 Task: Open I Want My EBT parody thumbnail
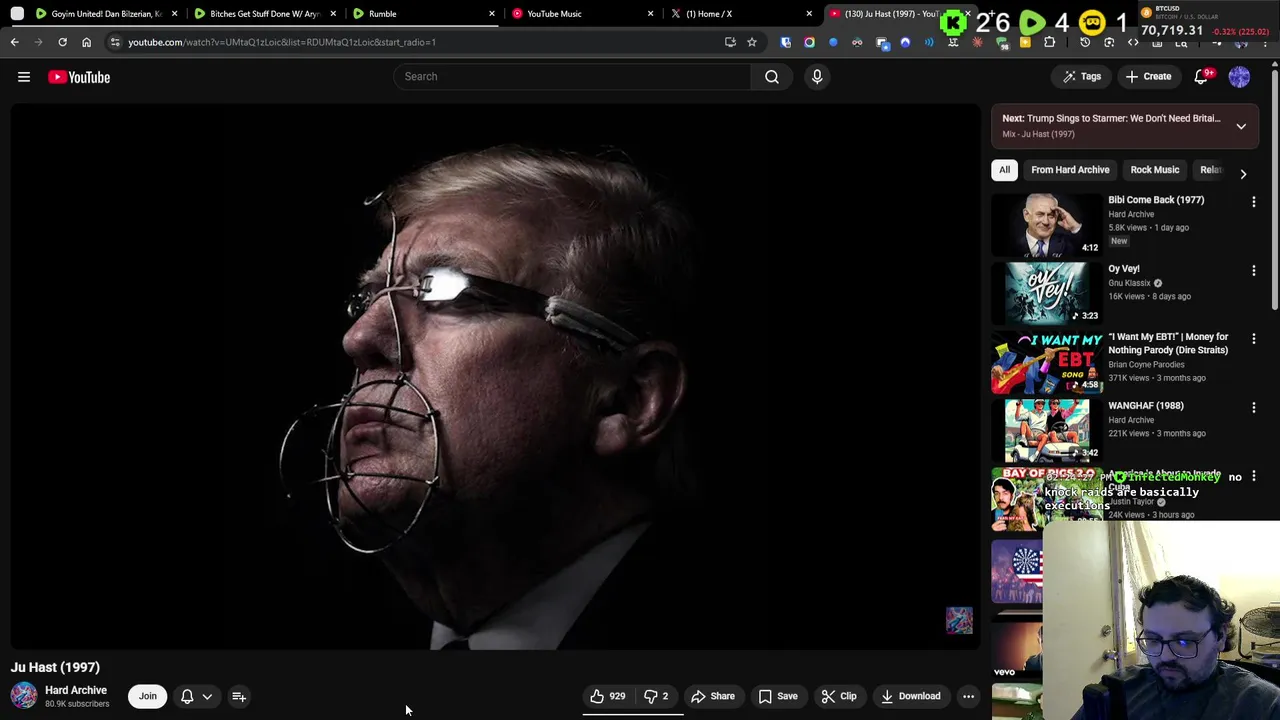(1046, 362)
